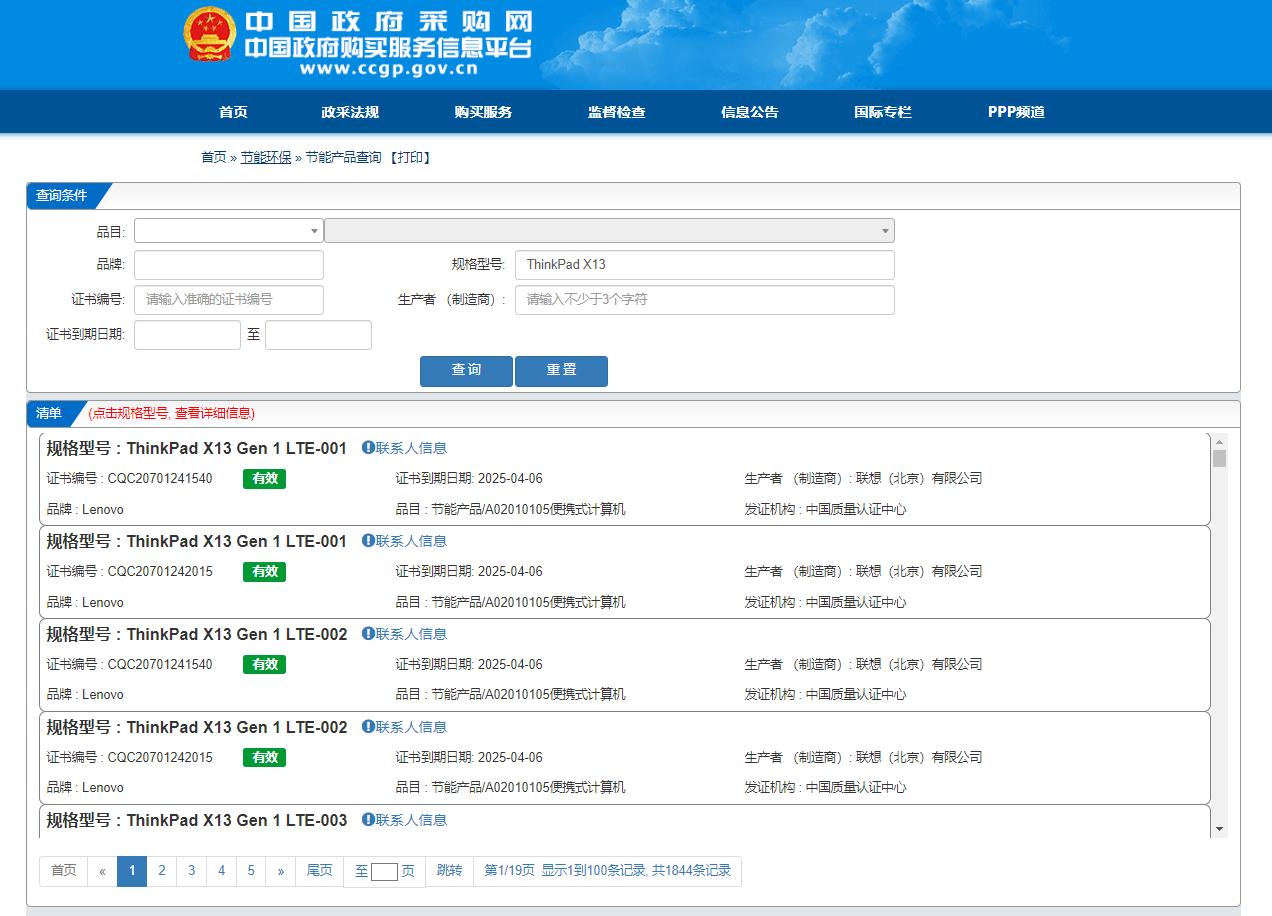Go to page 4 of results

point(221,871)
